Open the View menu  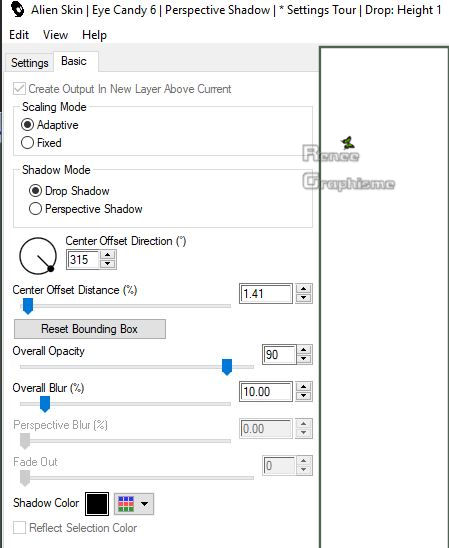(x=56, y=35)
